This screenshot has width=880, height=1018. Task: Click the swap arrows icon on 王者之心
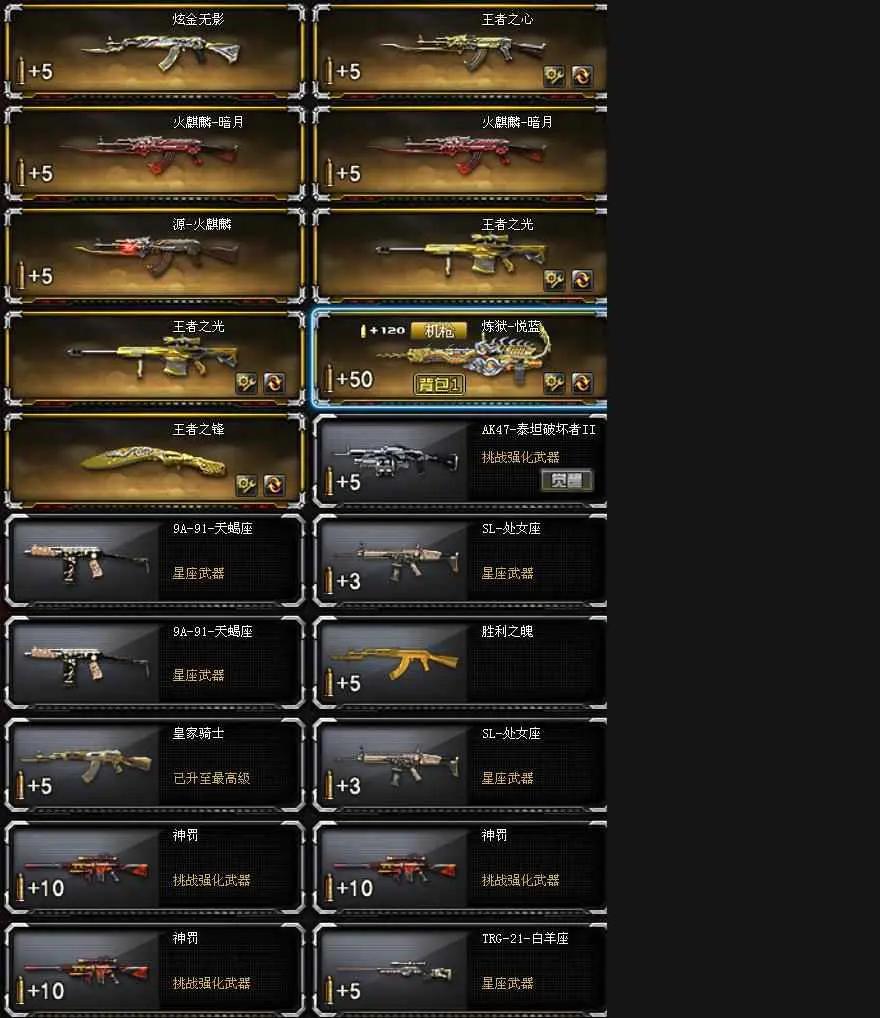[x=582, y=76]
